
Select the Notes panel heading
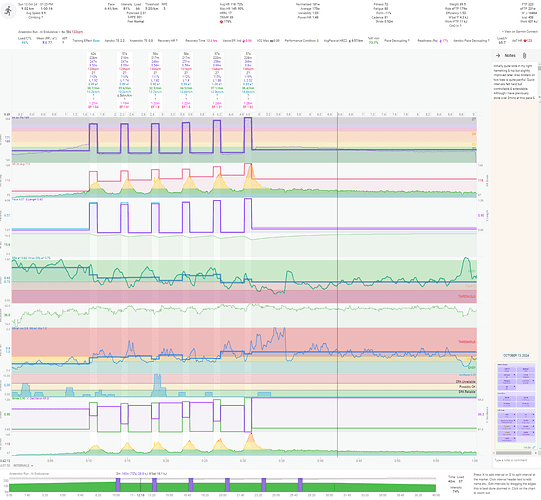pyautogui.click(x=510, y=56)
